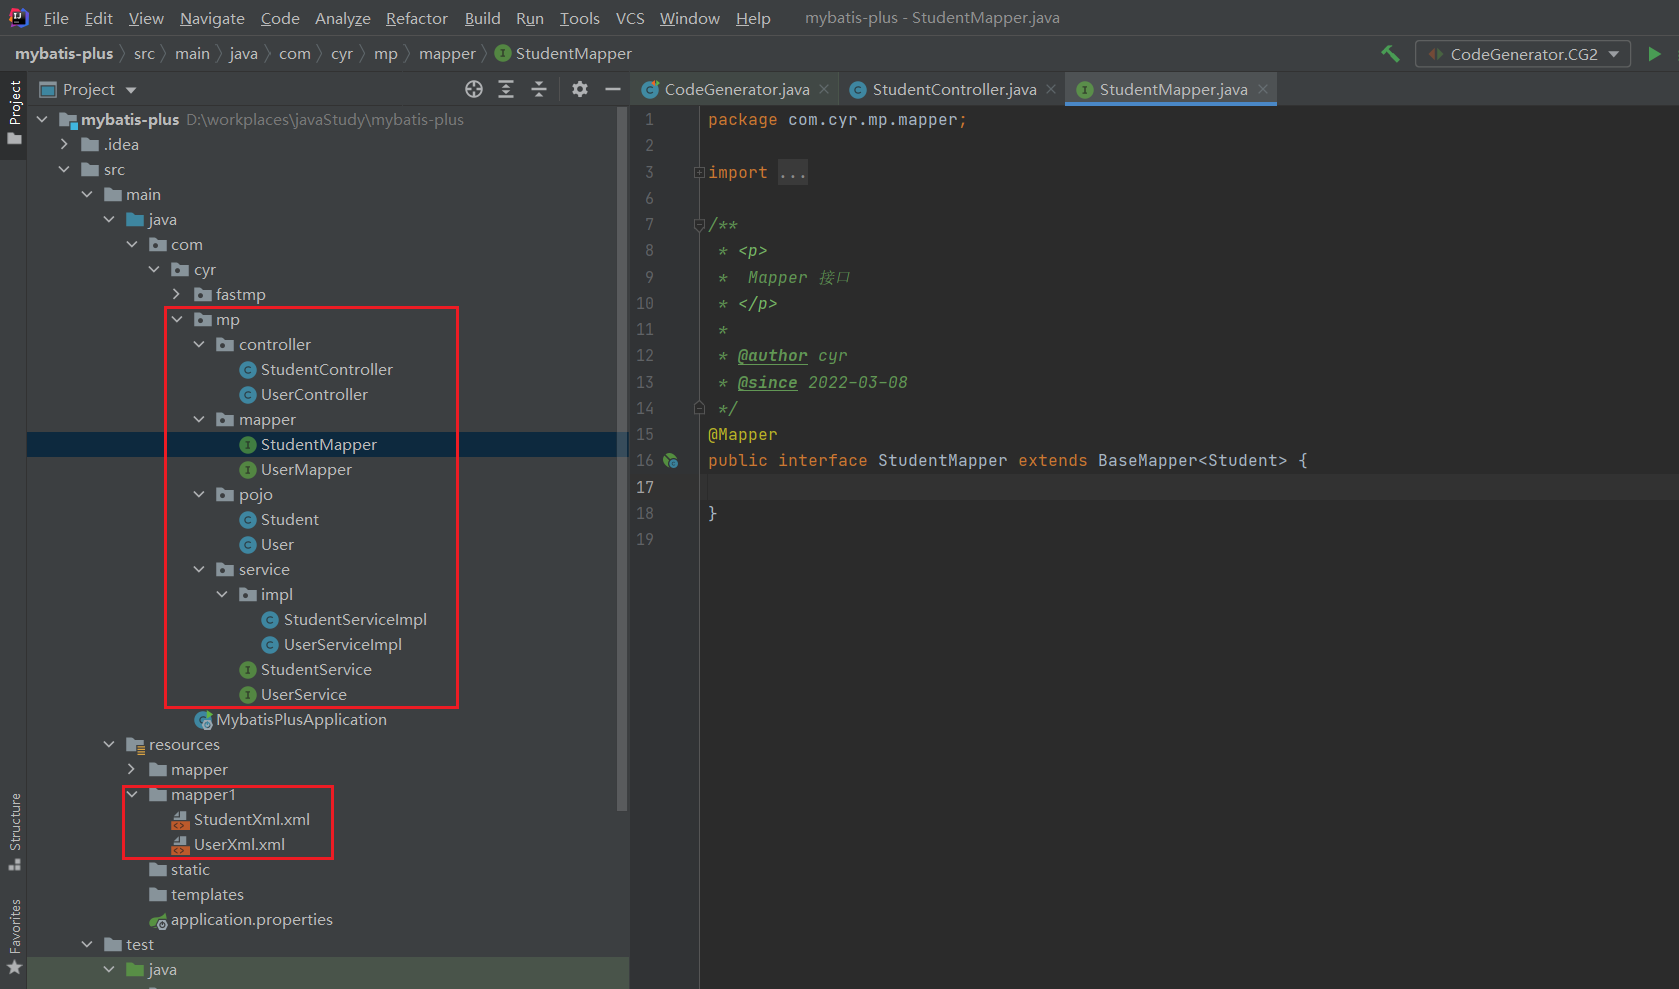The image size is (1679, 989).
Task: Collapse the mp package
Action: [177, 319]
